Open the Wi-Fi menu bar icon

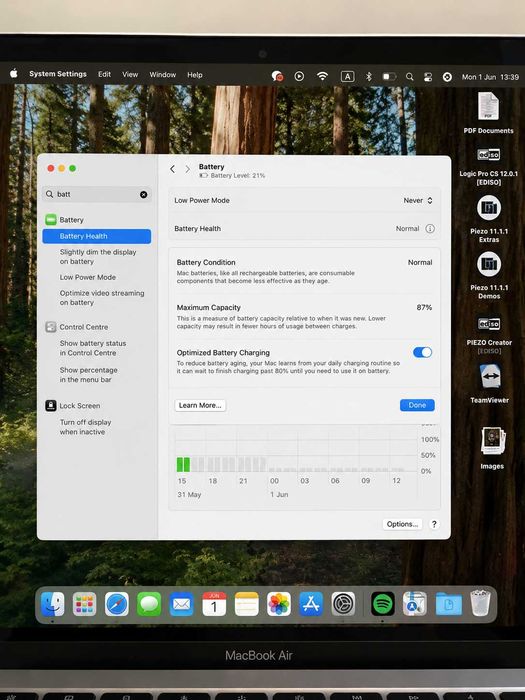coord(322,76)
